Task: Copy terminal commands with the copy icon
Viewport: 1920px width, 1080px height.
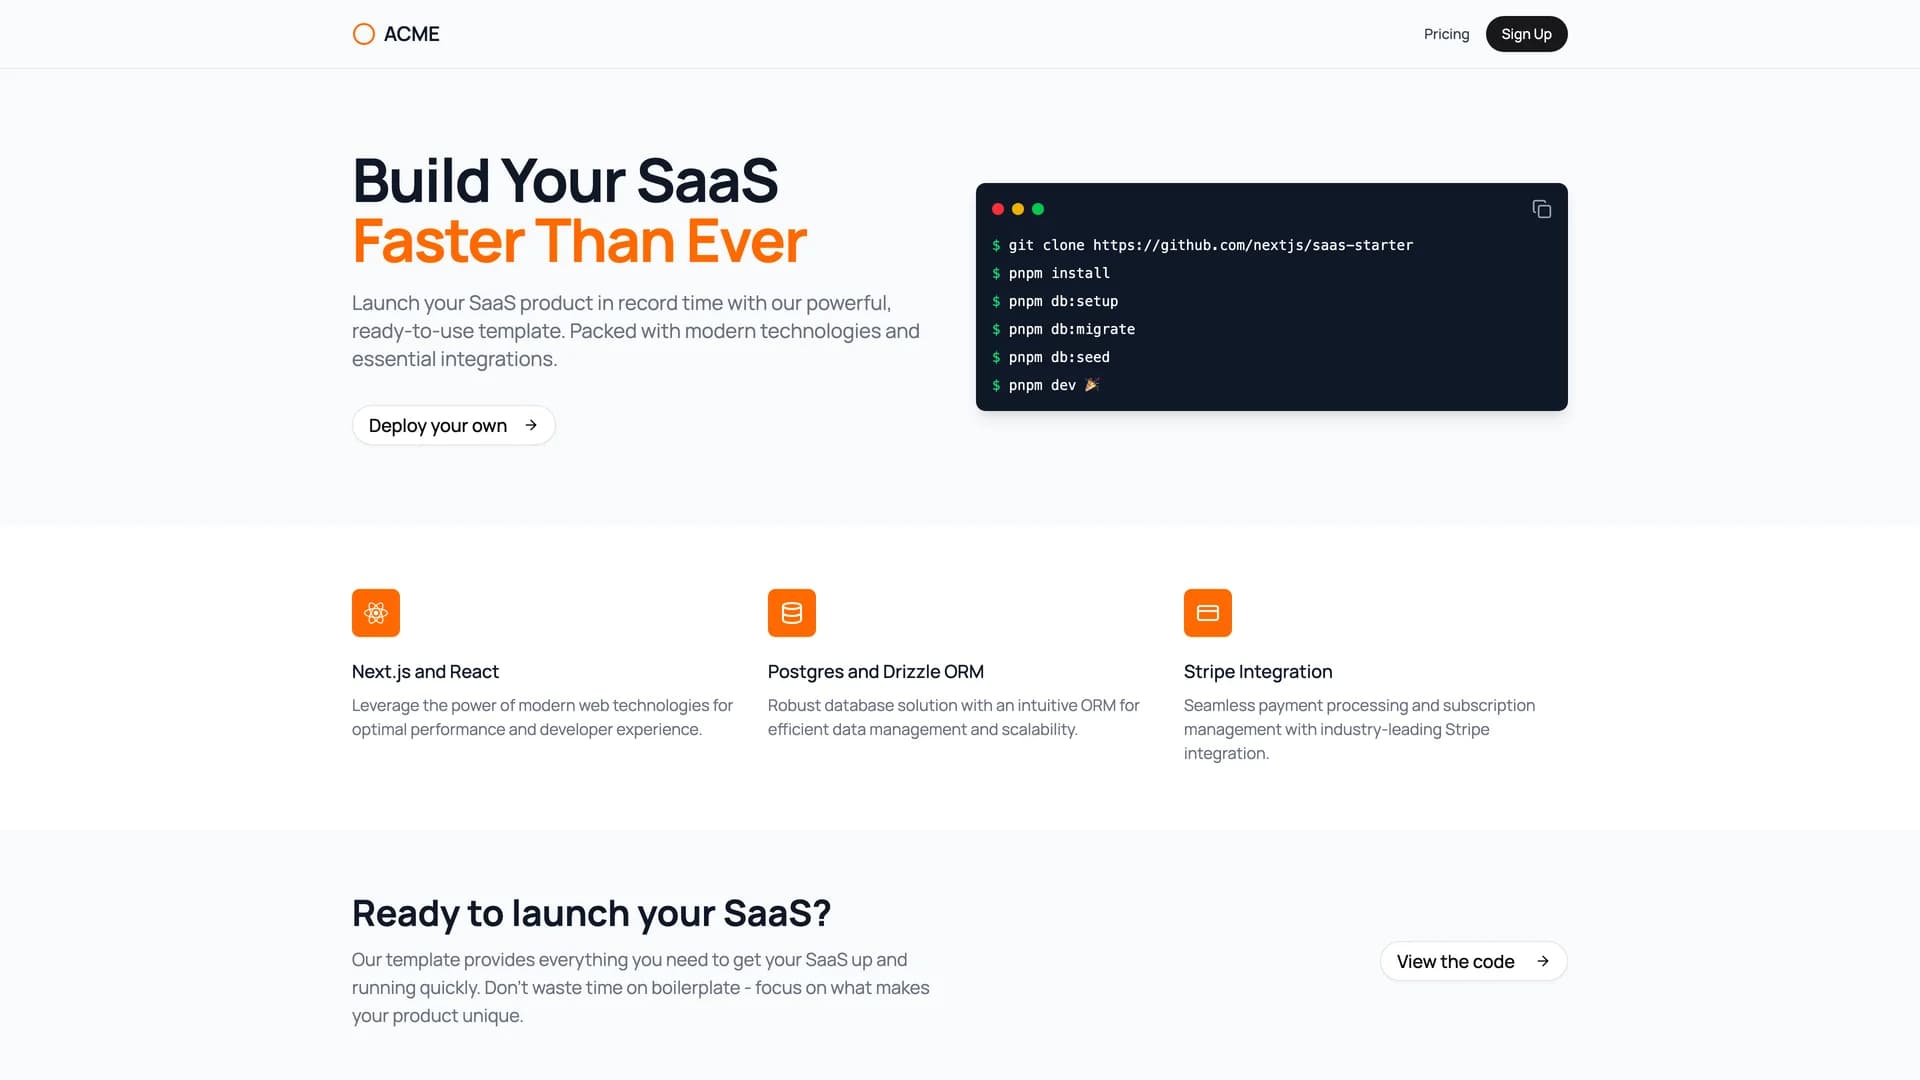Action: click(x=1541, y=209)
